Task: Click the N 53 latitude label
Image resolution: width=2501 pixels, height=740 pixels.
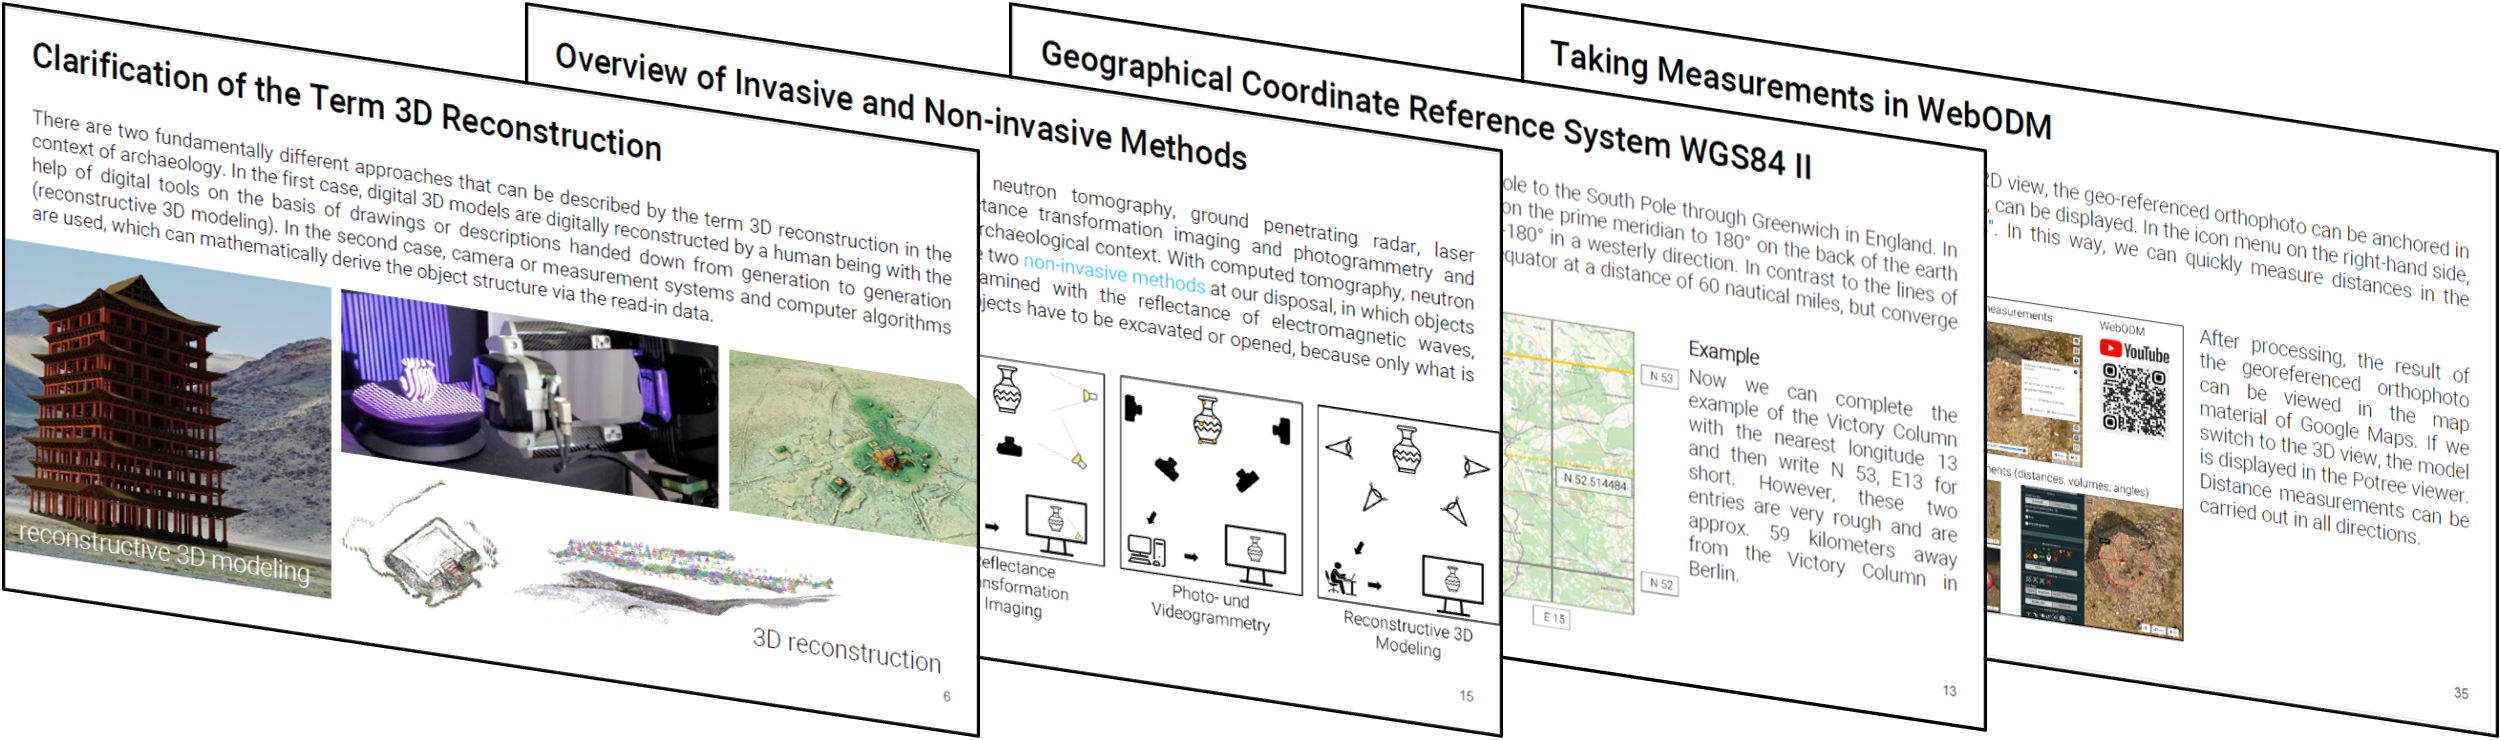Action: (x=1660, y=377)
